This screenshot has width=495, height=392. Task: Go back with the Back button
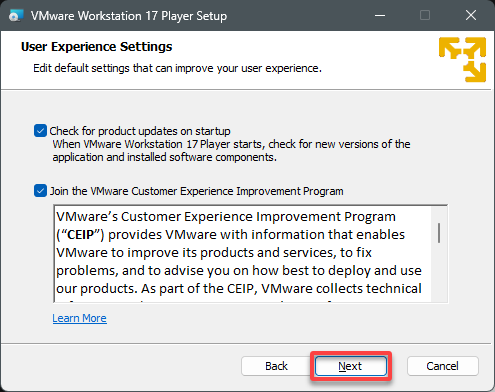coord(276,366)
